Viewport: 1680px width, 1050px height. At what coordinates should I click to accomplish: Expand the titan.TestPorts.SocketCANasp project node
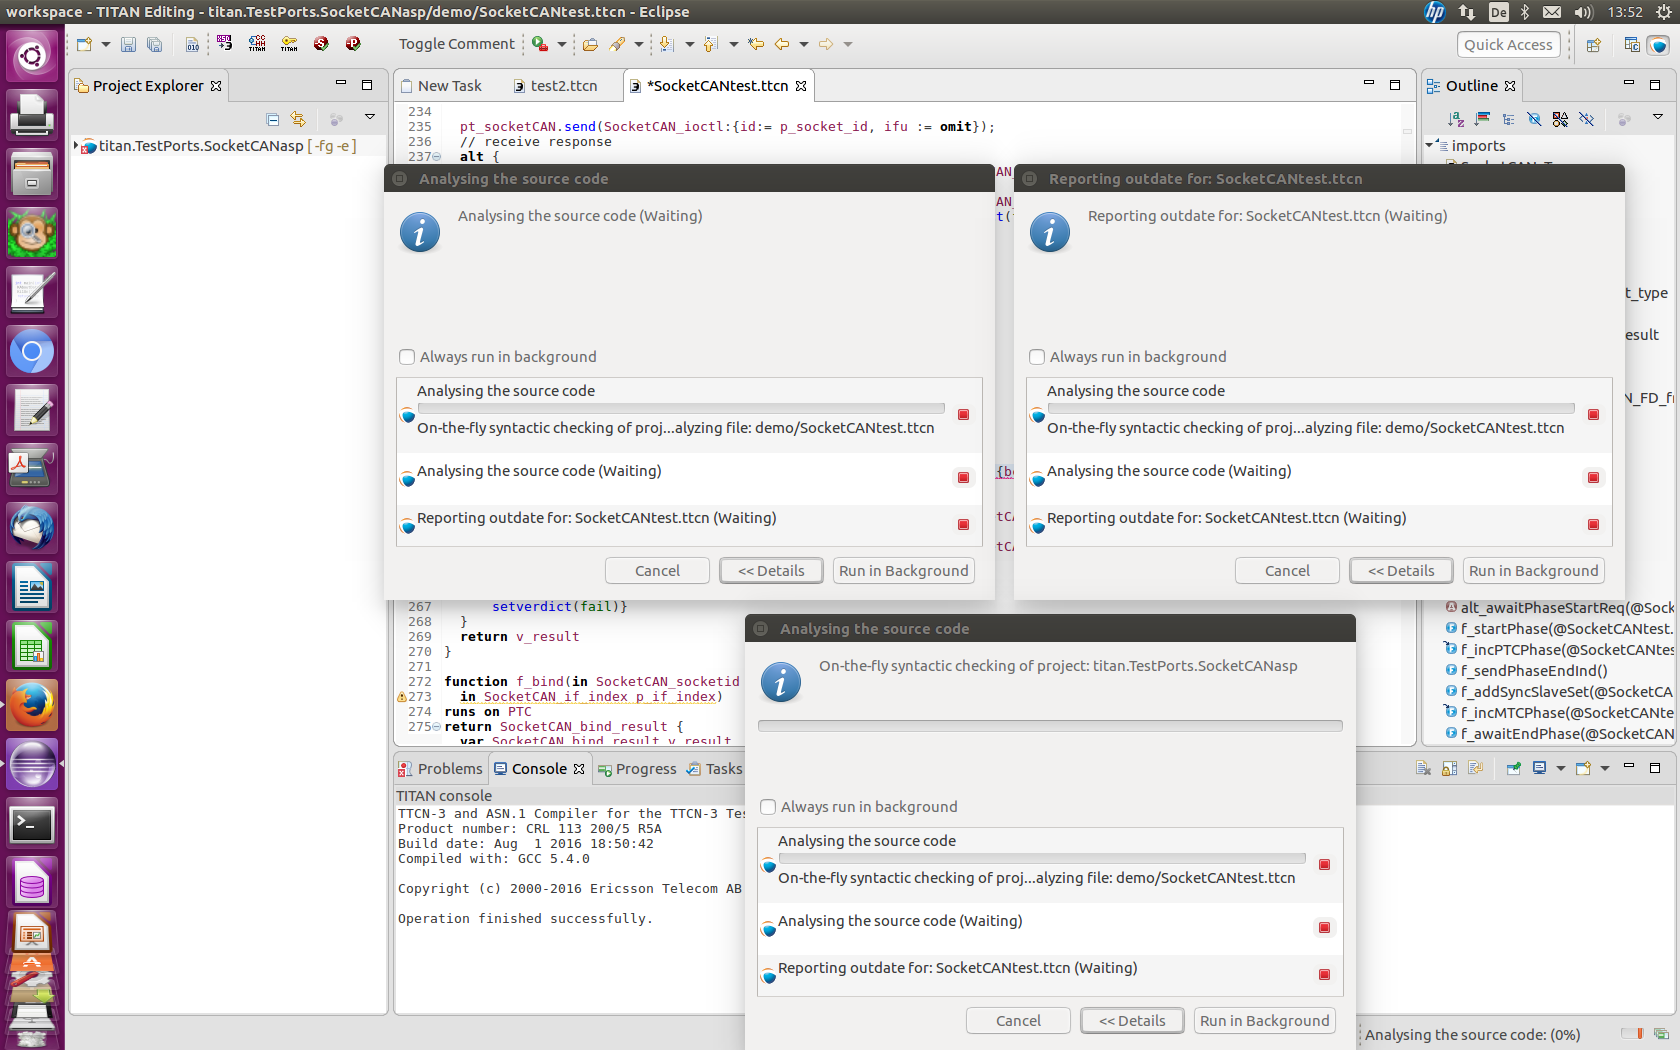(x=76, y=146)
